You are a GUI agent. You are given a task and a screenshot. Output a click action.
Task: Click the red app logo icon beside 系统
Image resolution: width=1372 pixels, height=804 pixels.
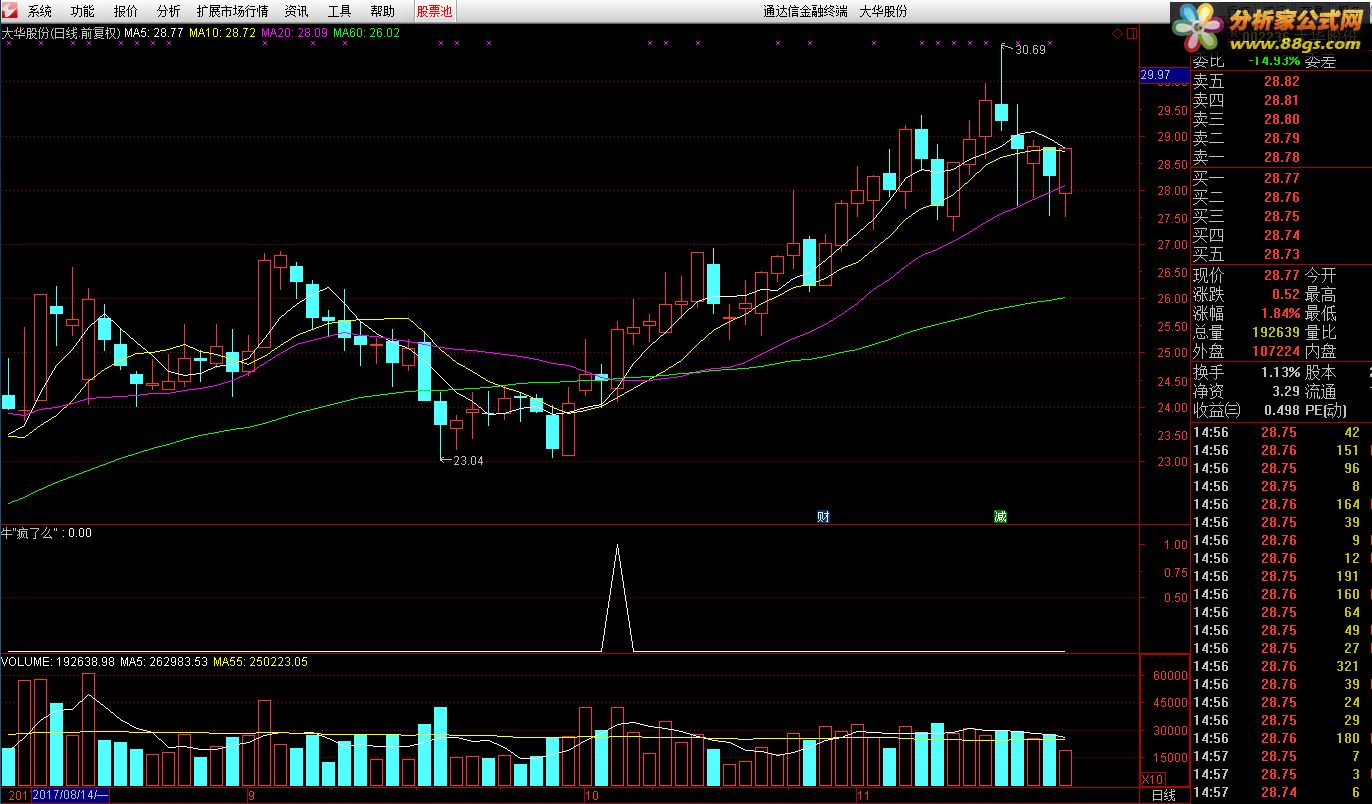pyautogui.click(x=11, y=11)
